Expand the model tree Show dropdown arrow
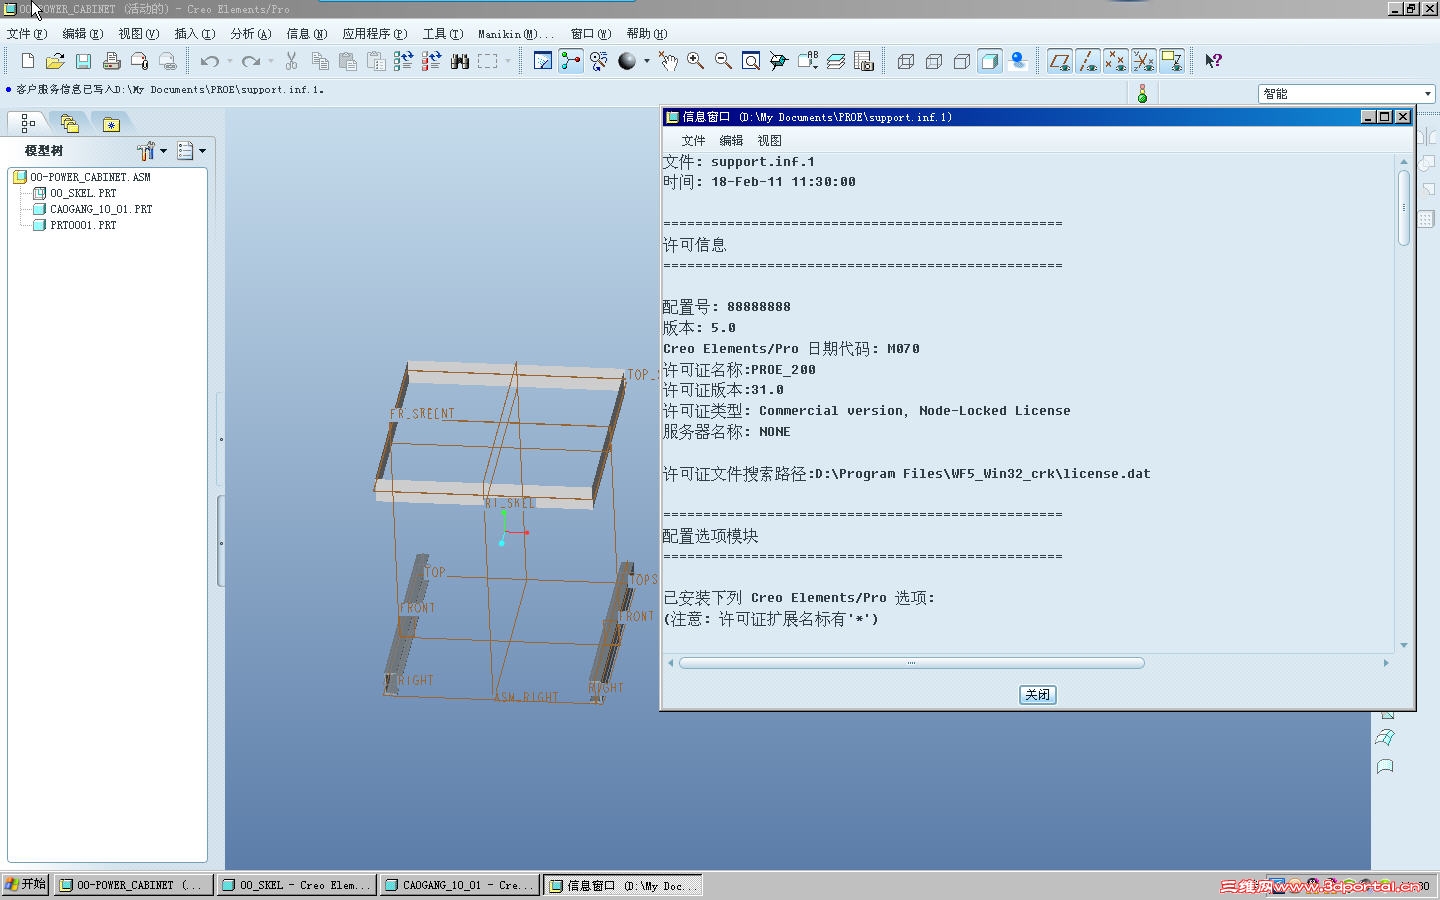The width and height of the screenshot is (1440, 900). [202, 151]
